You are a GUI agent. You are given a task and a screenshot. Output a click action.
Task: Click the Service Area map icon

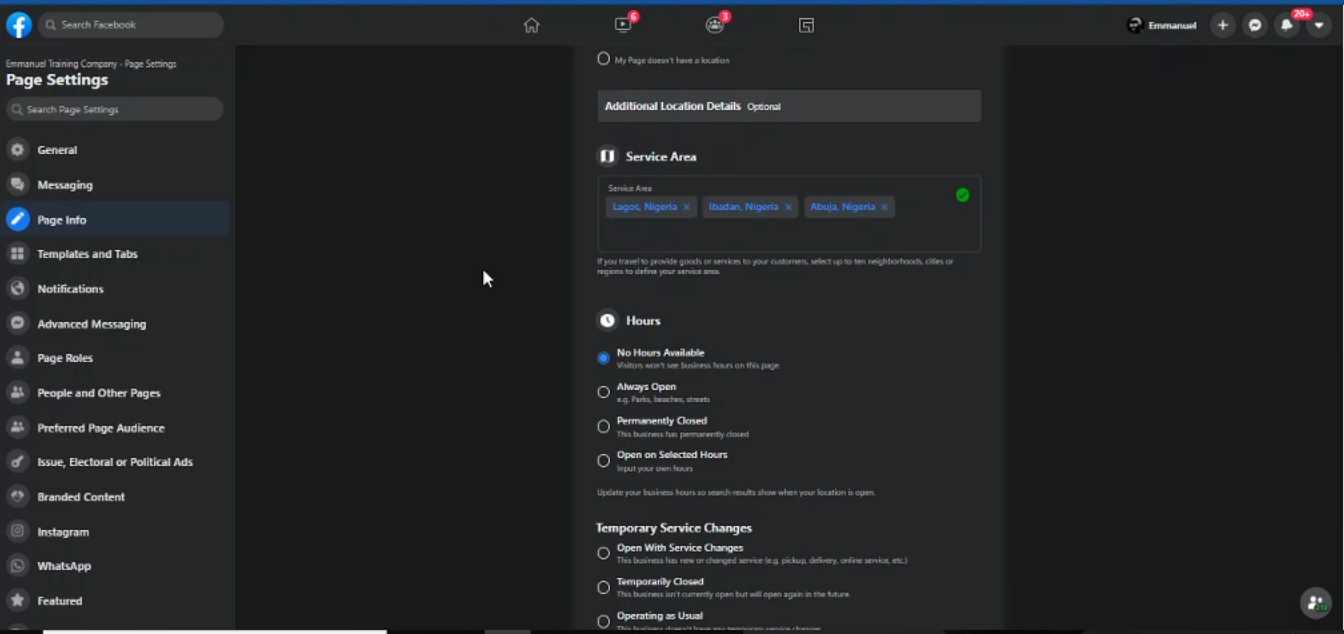(x=607, y=156)
